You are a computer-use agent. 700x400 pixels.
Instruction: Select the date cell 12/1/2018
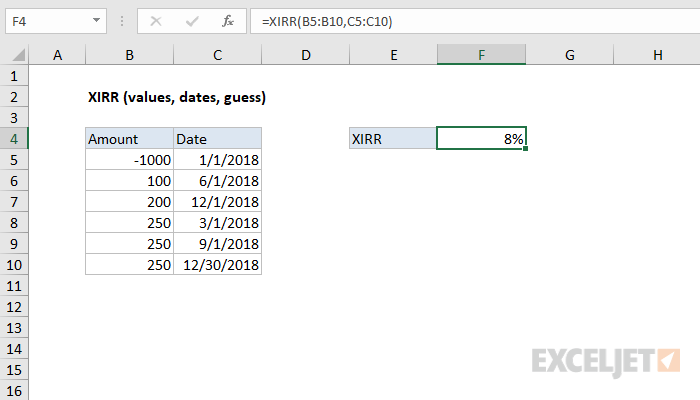point(217,202)
